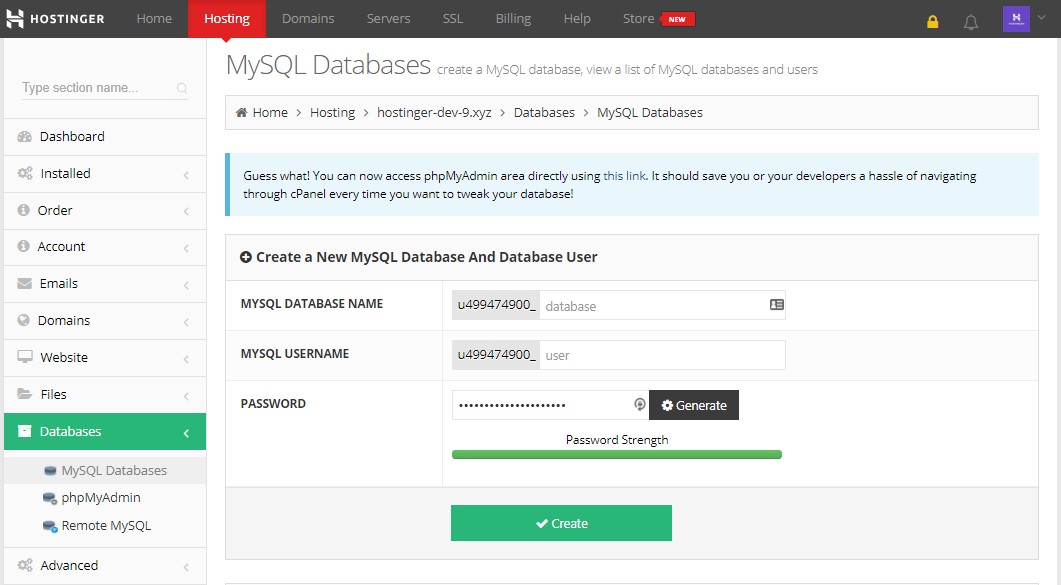
Task: Click the yellow lock icon
Action: [932, 22]
